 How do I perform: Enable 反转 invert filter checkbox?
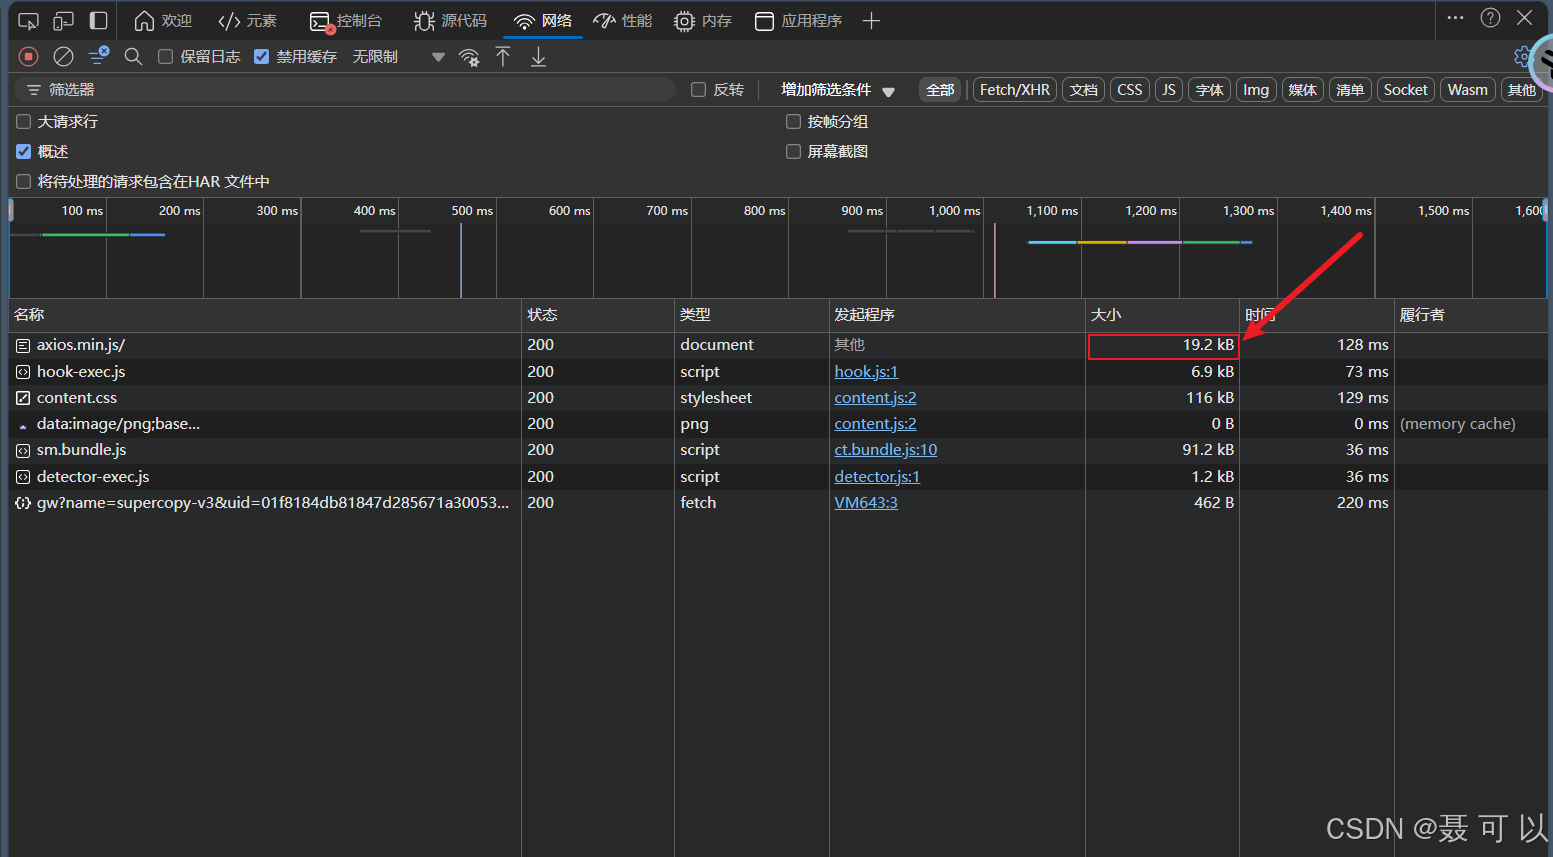(699, 90)
